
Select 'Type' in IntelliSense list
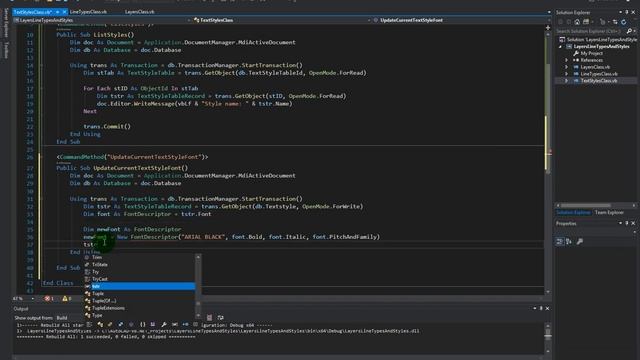(140, 316)
